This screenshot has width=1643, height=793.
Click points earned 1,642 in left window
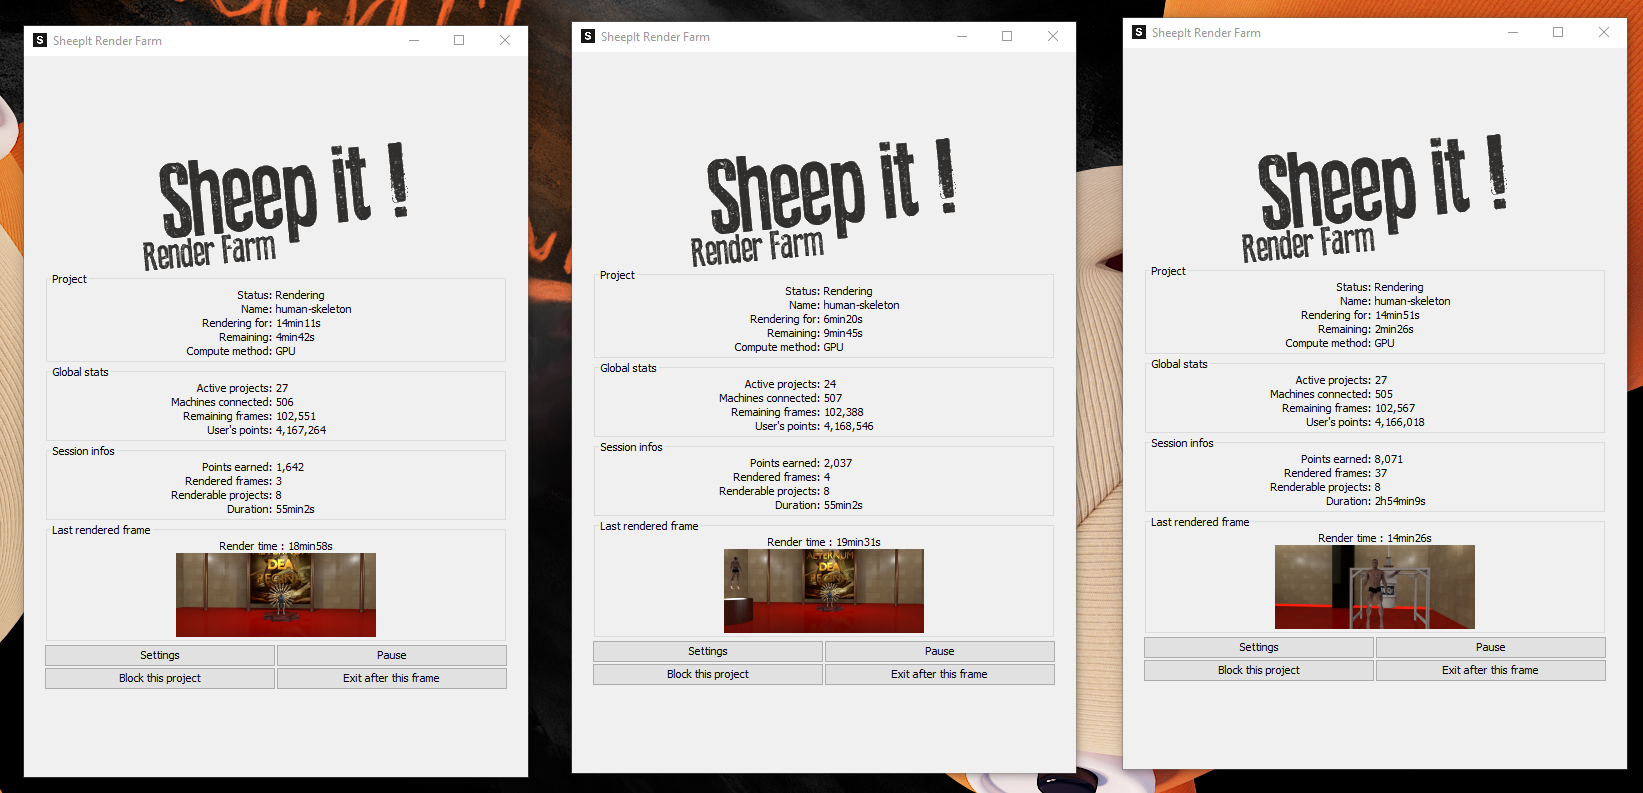click(290, 467)
